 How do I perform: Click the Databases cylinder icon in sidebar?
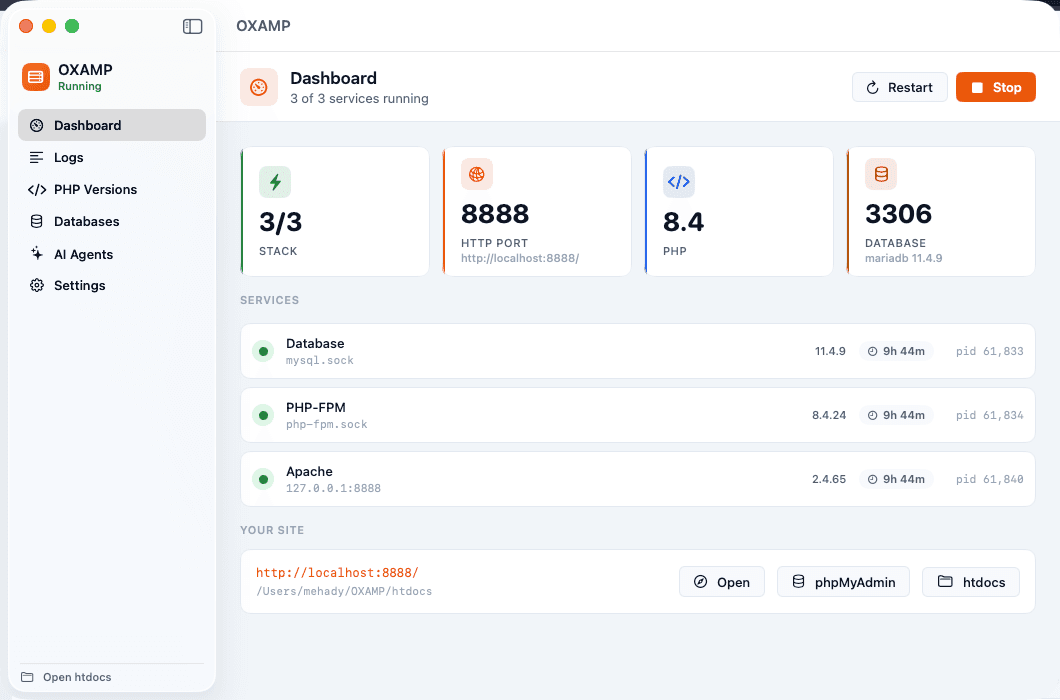37,221
